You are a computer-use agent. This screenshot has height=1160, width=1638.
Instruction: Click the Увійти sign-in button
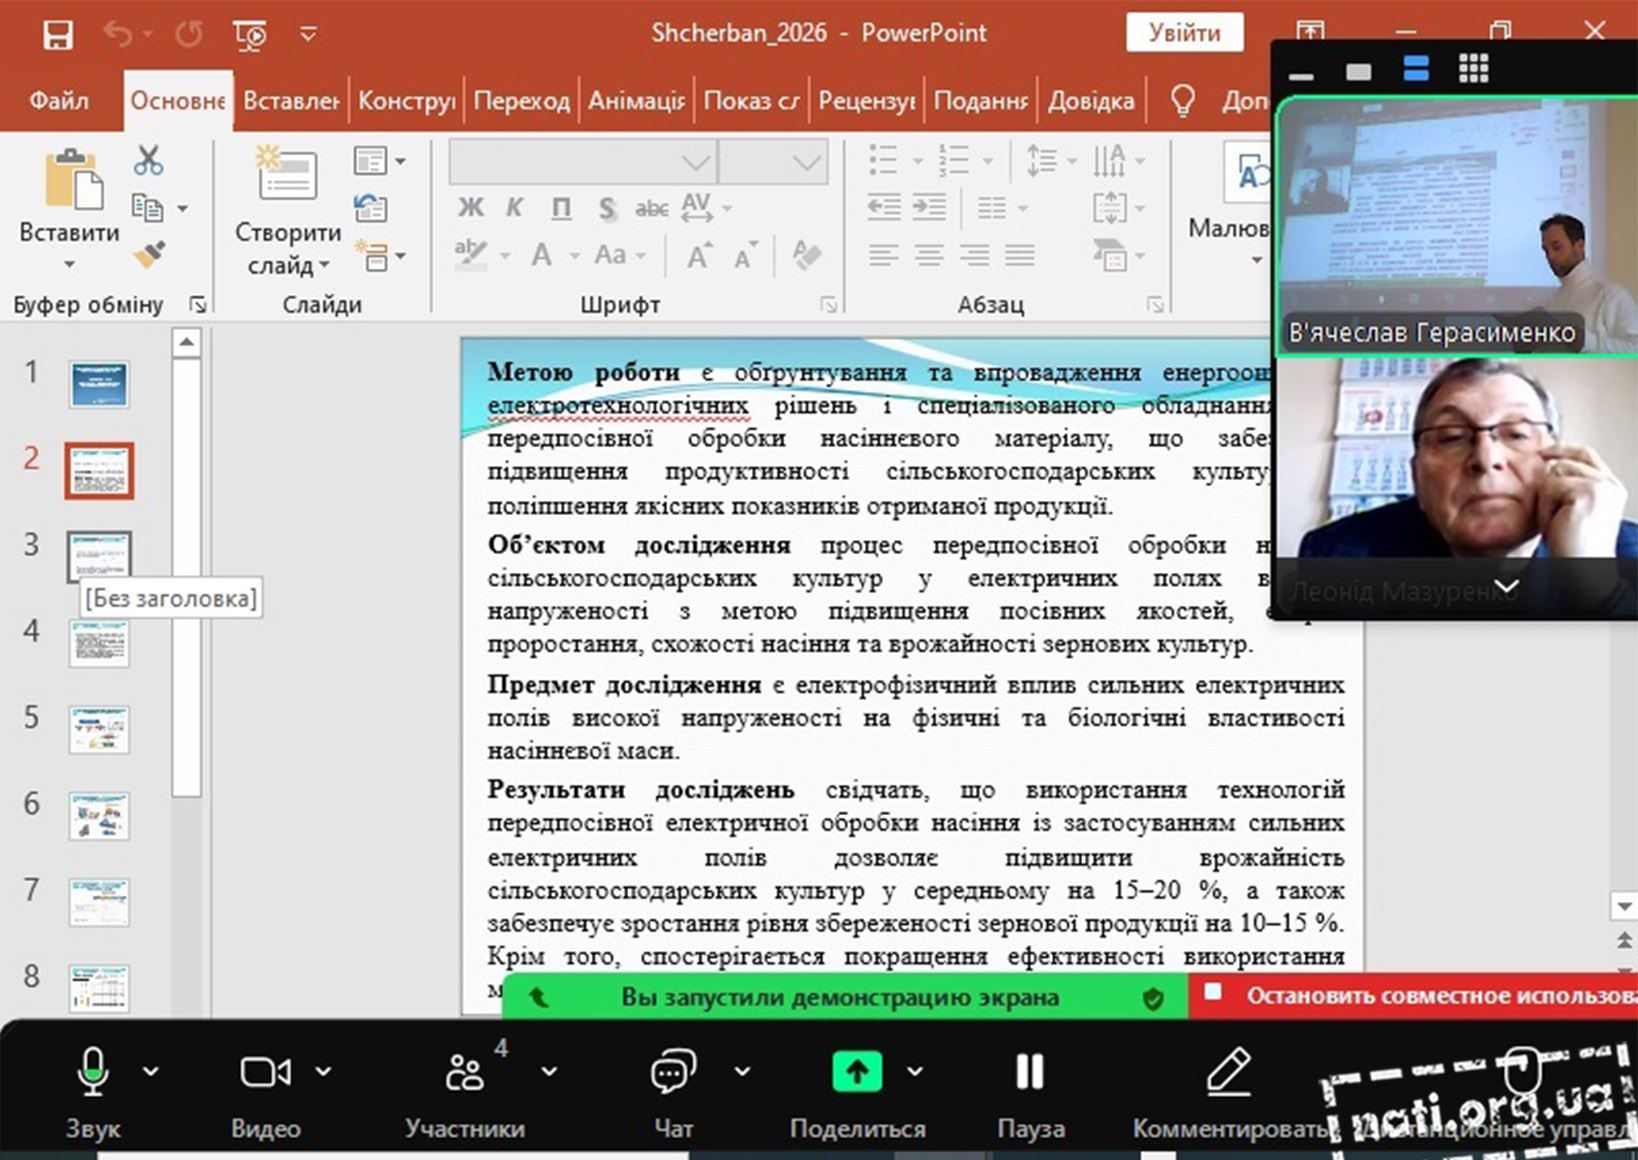tap(1184, 33)
